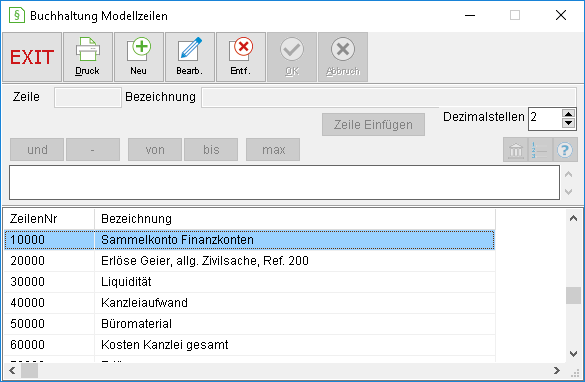The image size is (585, 382).
Task: Confirm with the OK checkmark button
Action: click(292, 57)
